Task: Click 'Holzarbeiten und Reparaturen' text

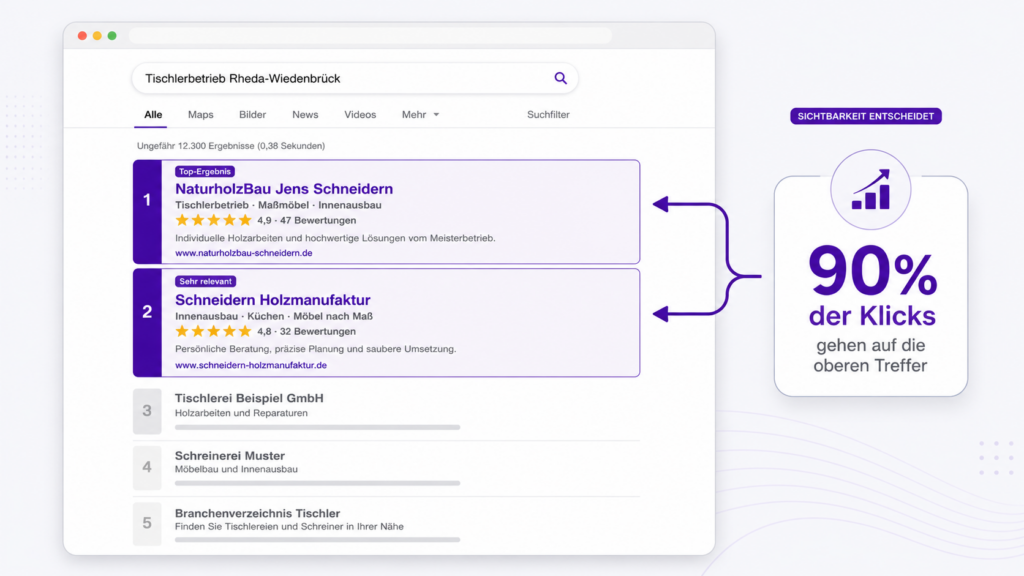Action: coord(241,413)
